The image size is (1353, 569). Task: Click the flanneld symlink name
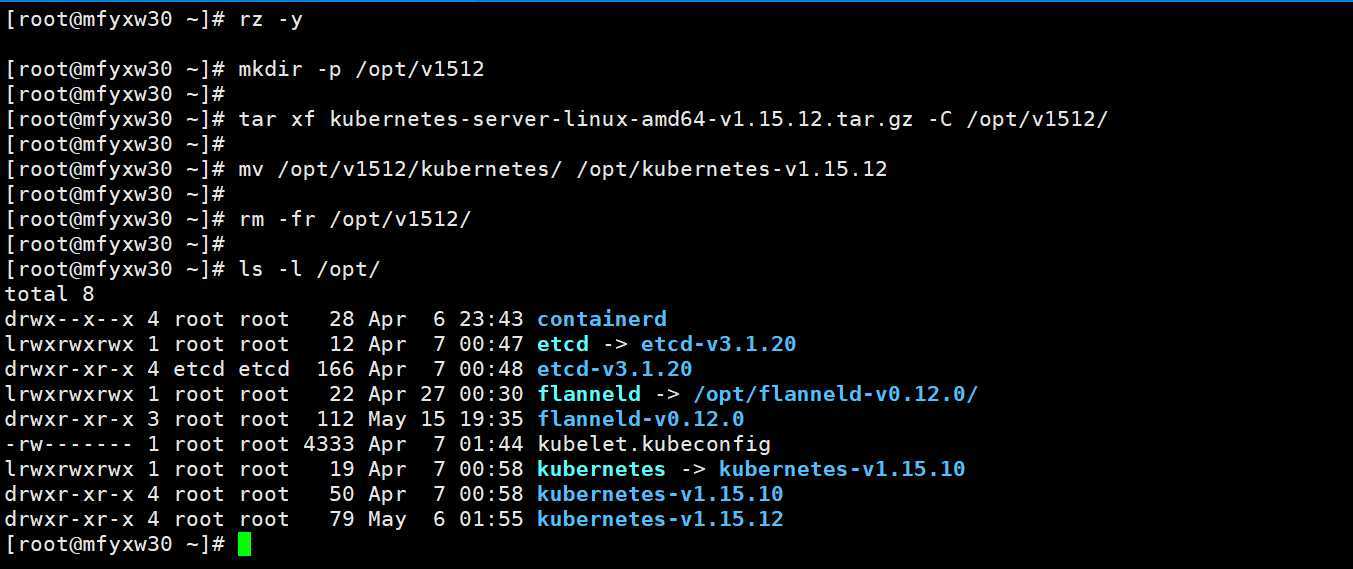(588, 394)
